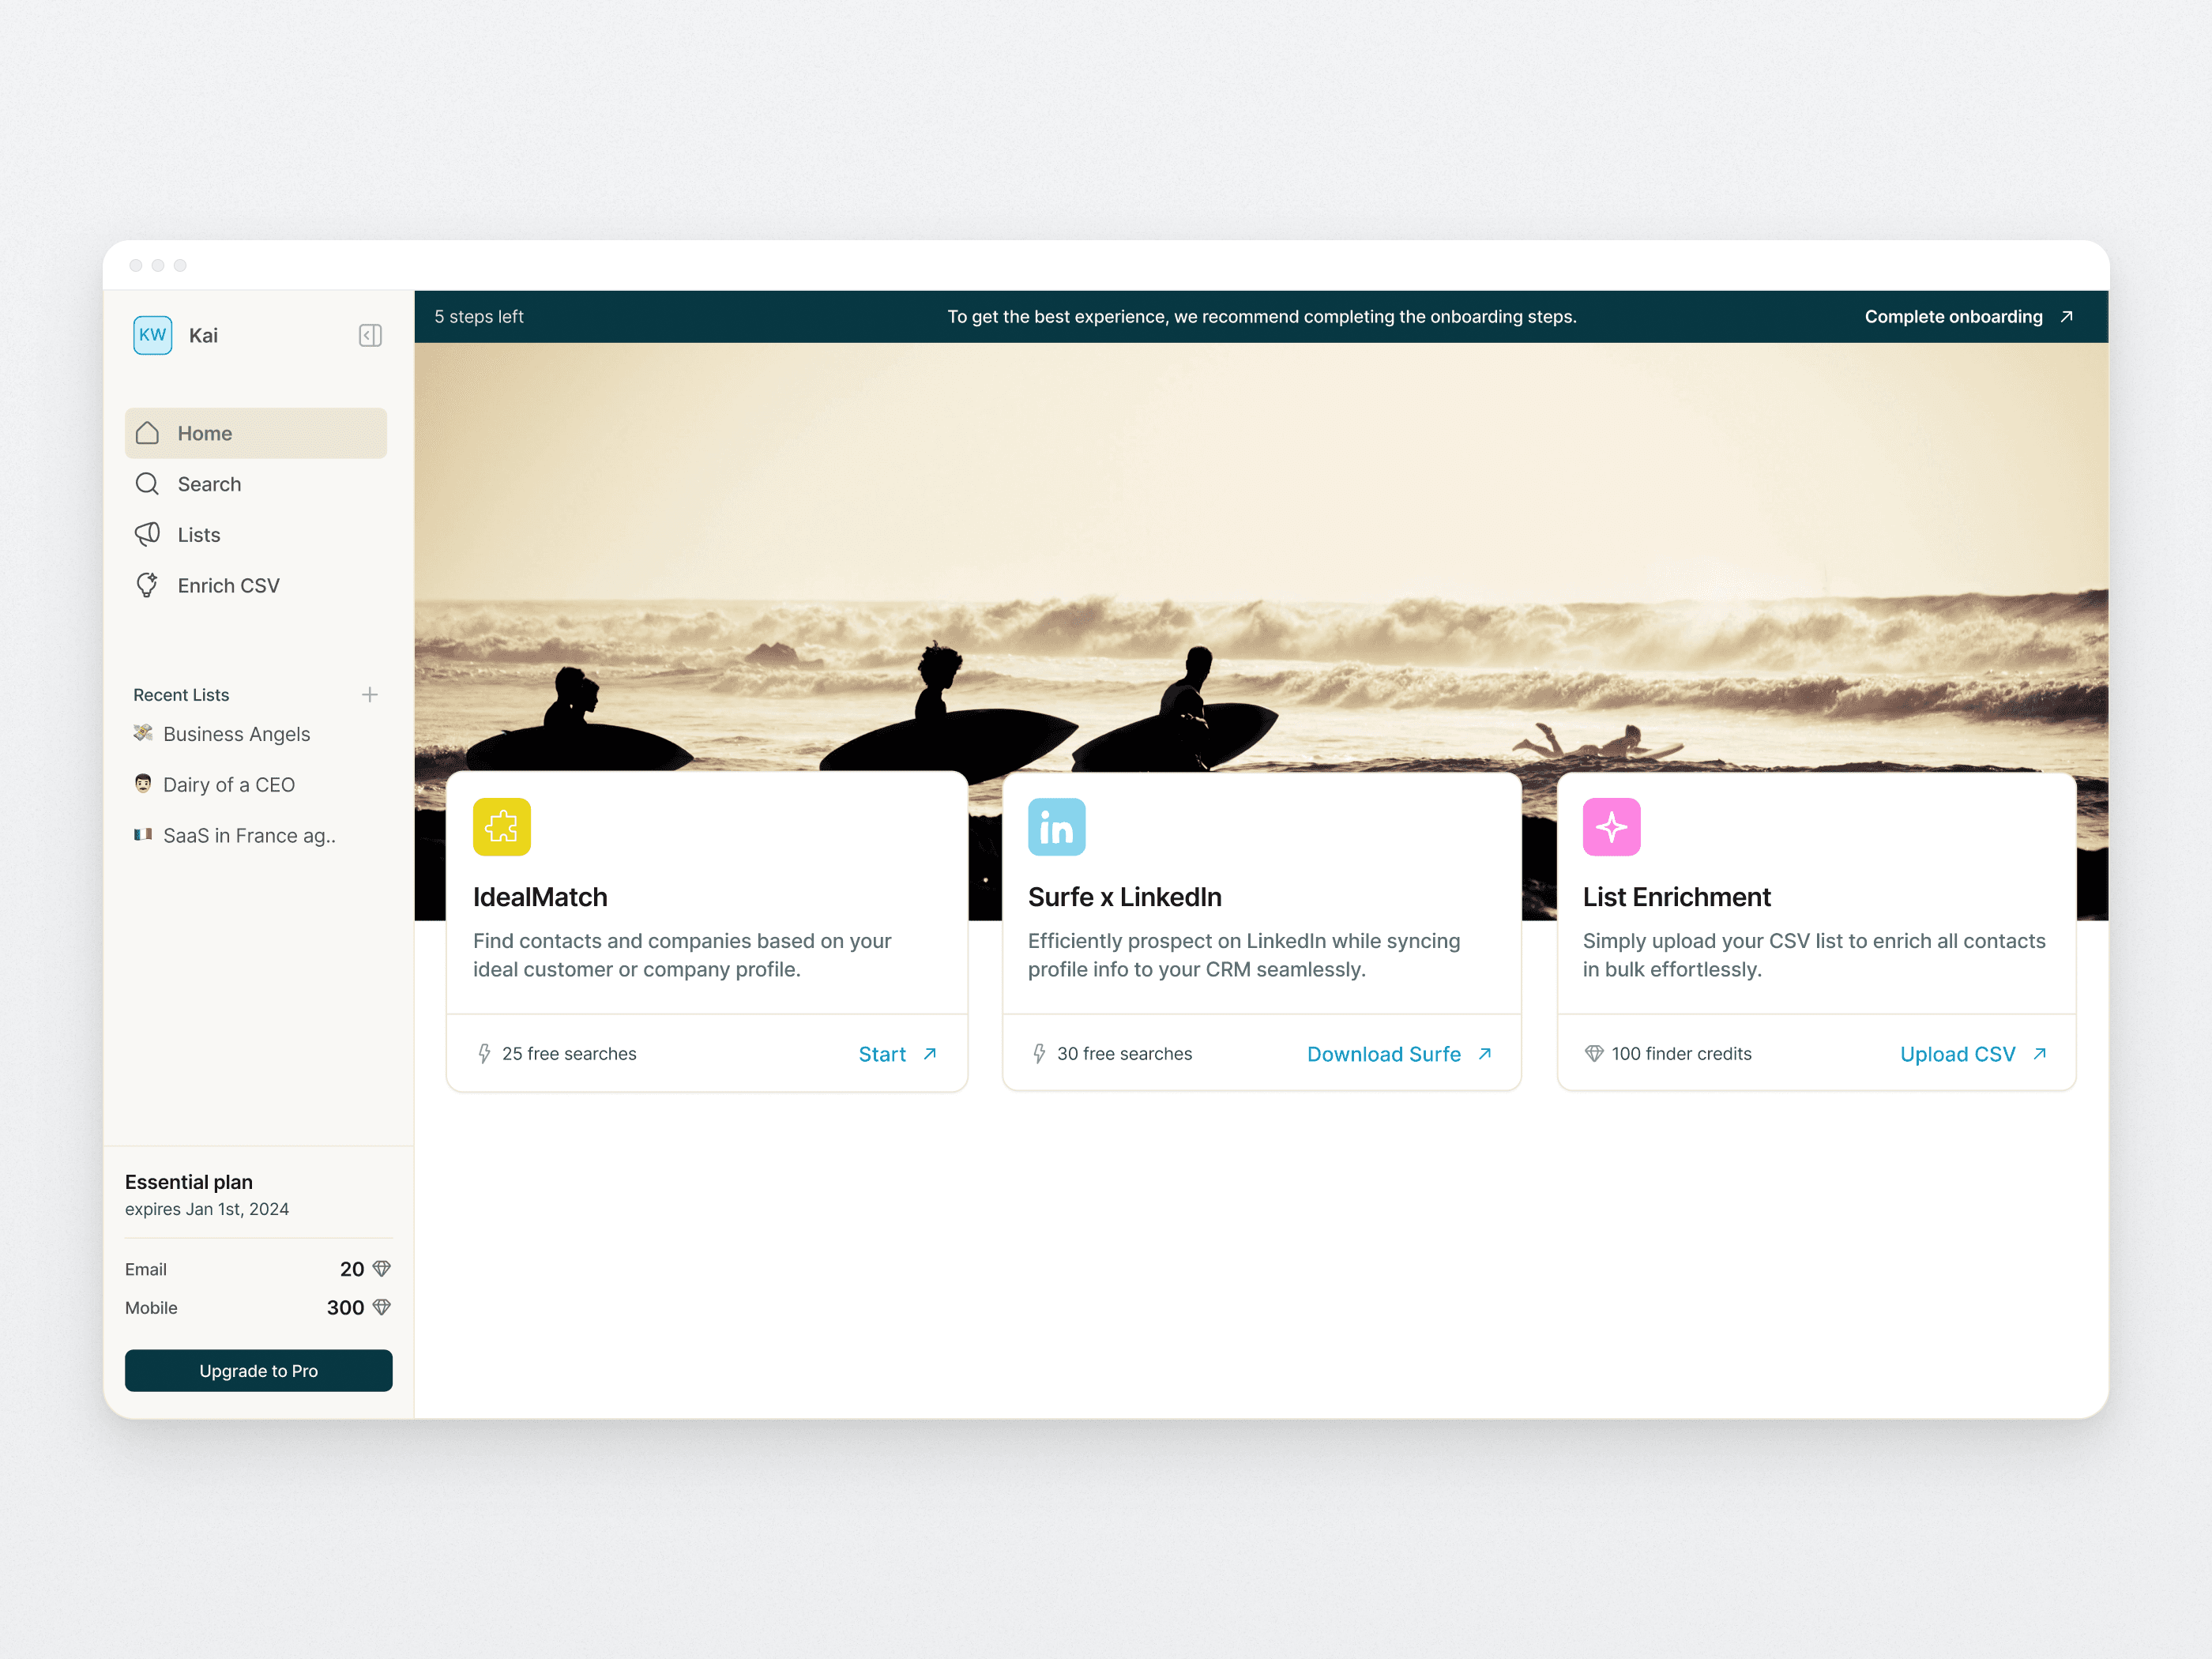Click the arrow next to Upload CSV

pos(2039,1054)
